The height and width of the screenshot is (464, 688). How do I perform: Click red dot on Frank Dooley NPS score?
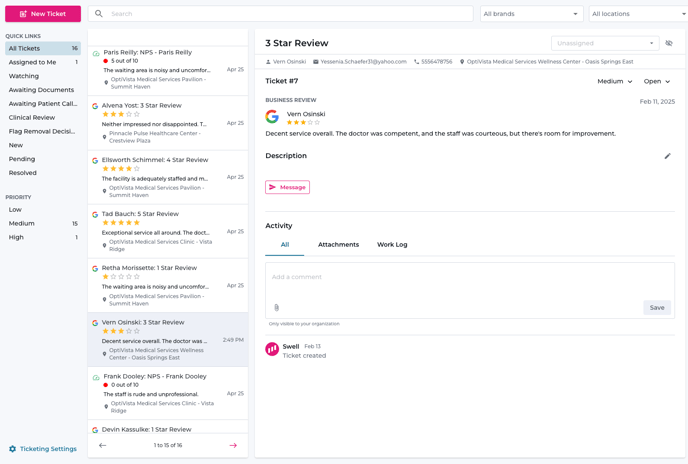tap(105, 385)
